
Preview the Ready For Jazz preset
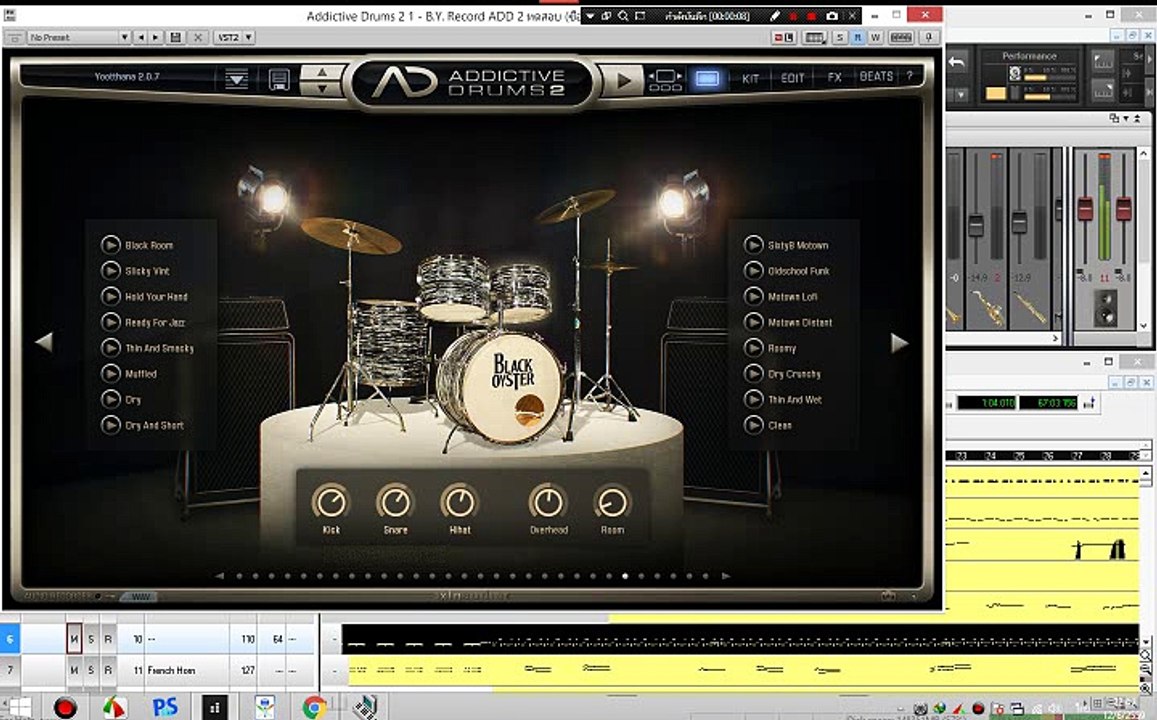tap(111, 322)
